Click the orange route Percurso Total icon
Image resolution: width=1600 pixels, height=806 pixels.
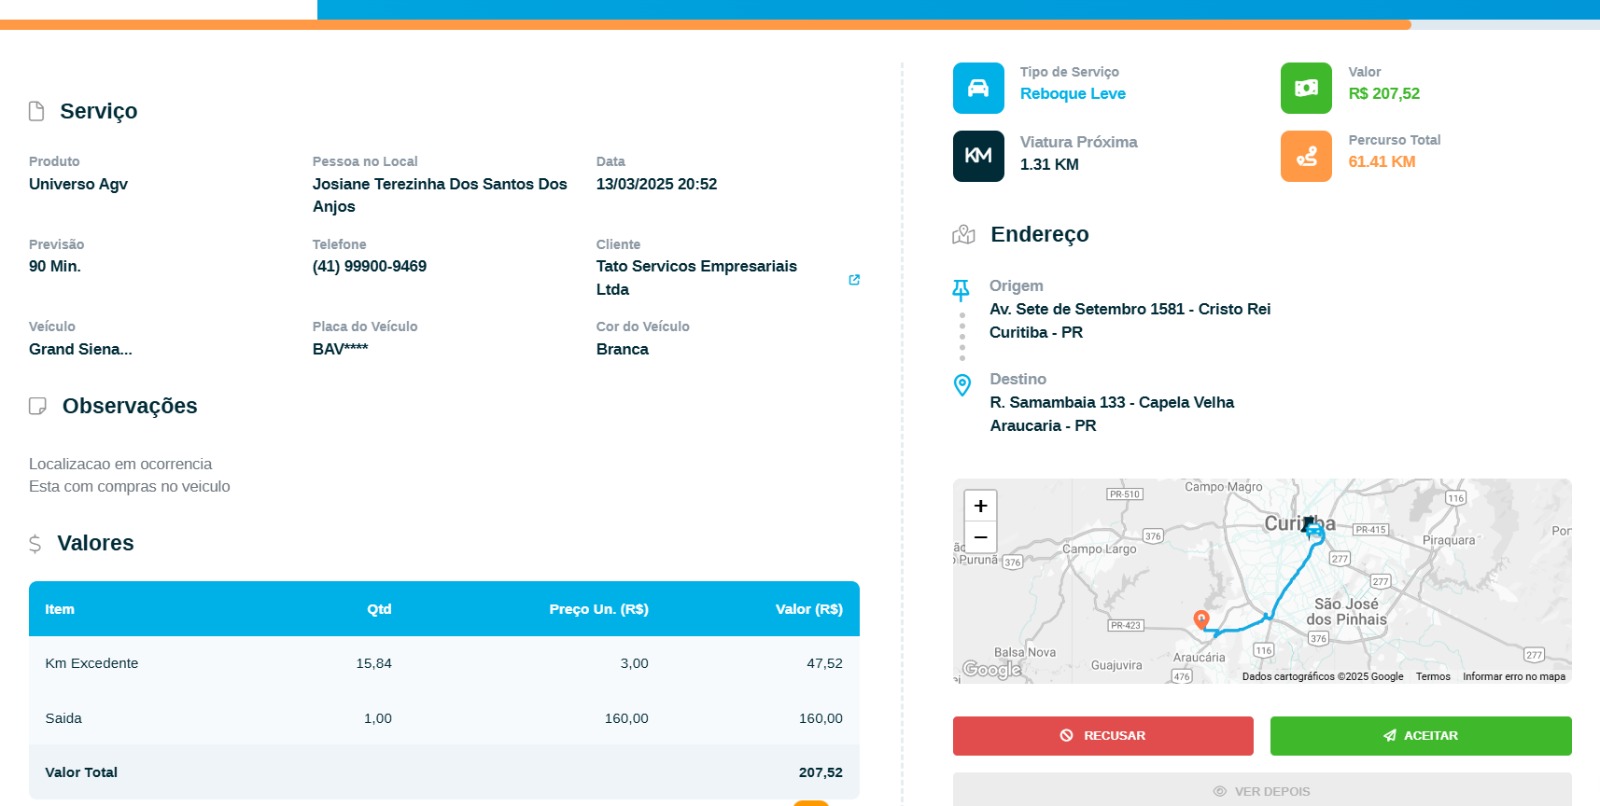1306,156
